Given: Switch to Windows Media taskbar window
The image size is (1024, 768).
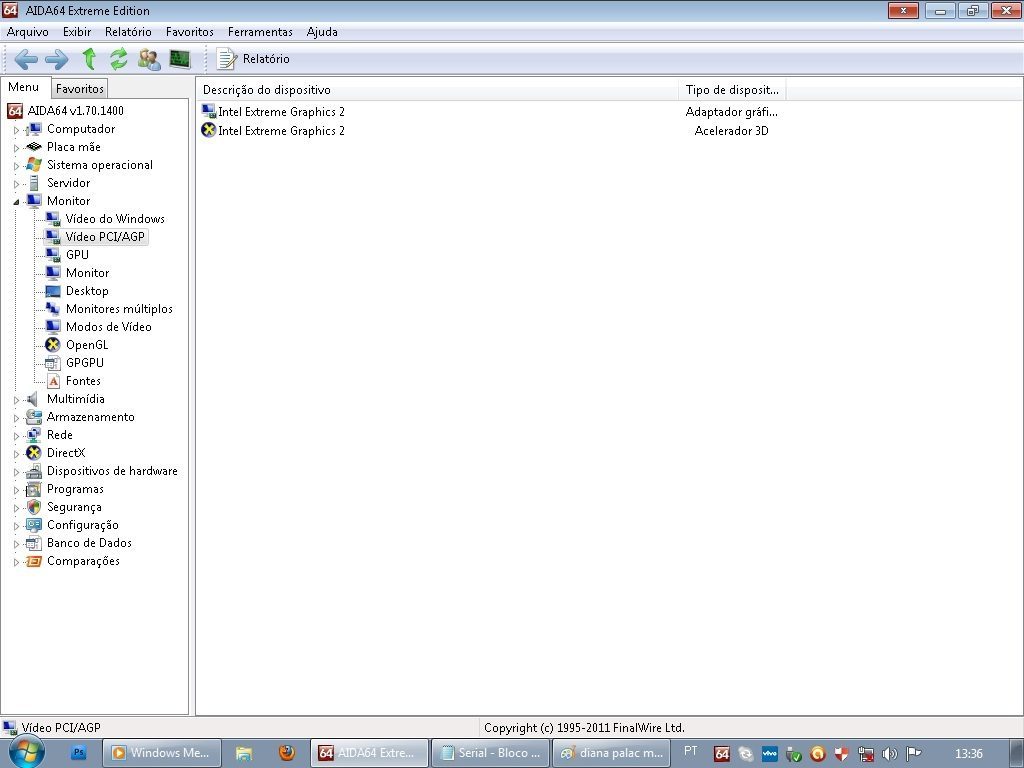Looking at the screenshot, I should [x=162, y=753].
